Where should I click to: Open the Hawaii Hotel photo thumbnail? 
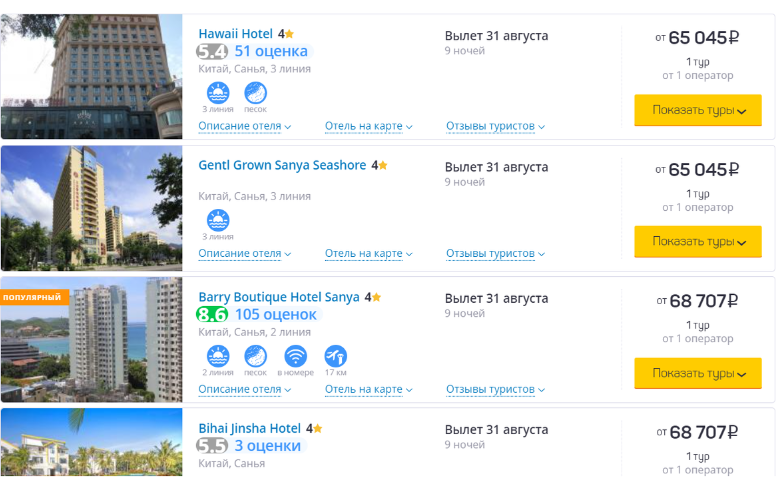(91, 76)
